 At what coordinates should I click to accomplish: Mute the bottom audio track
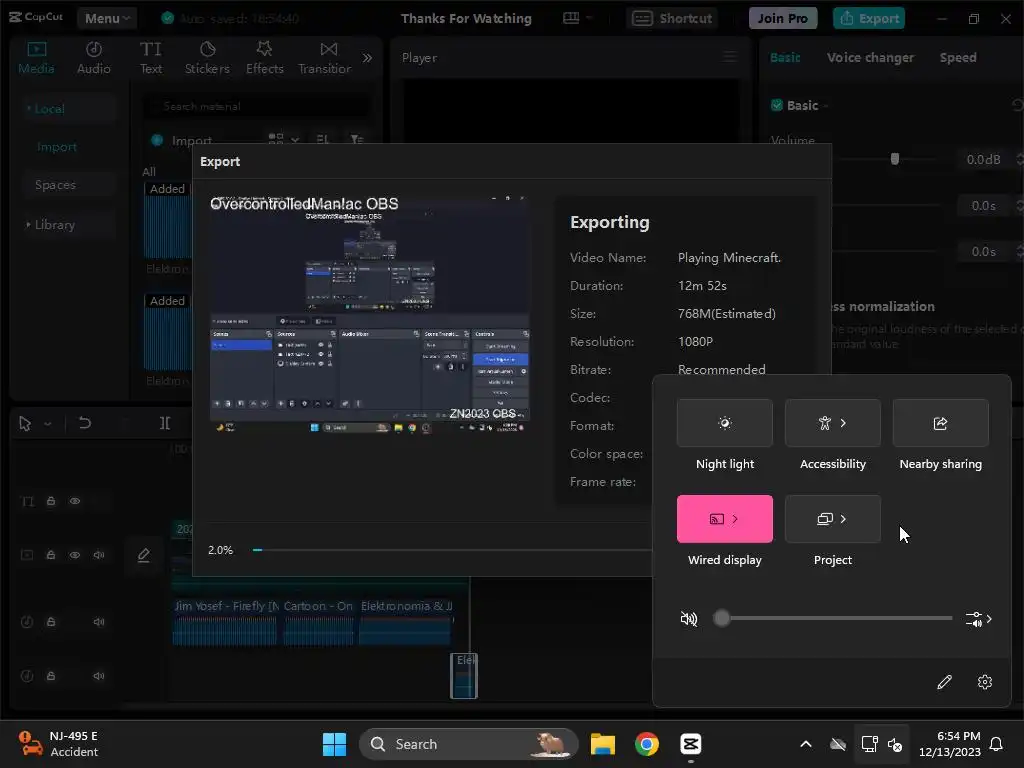pos(99,676)
